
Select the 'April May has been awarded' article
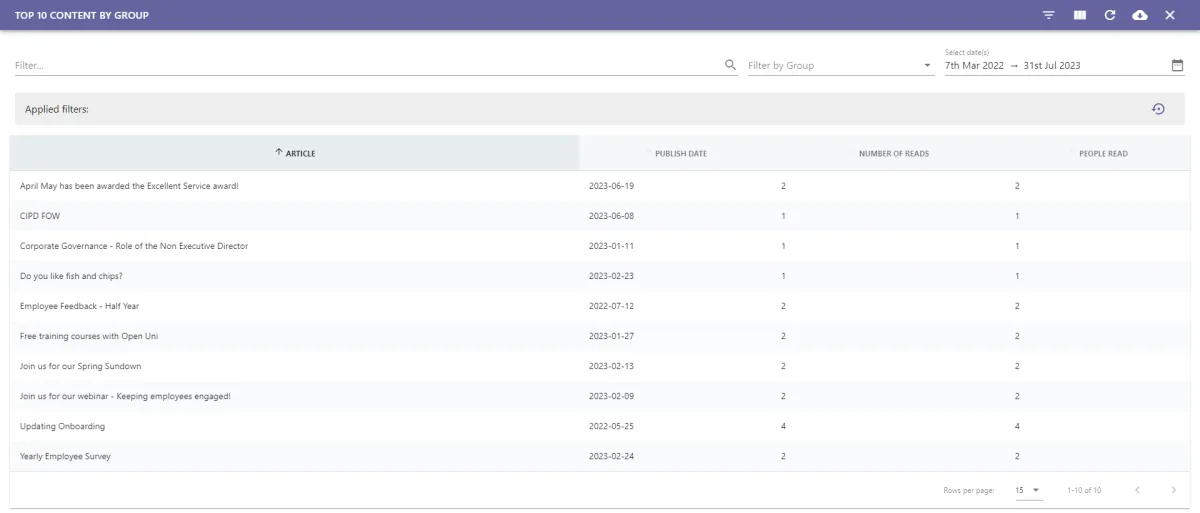tap(129, 186)
